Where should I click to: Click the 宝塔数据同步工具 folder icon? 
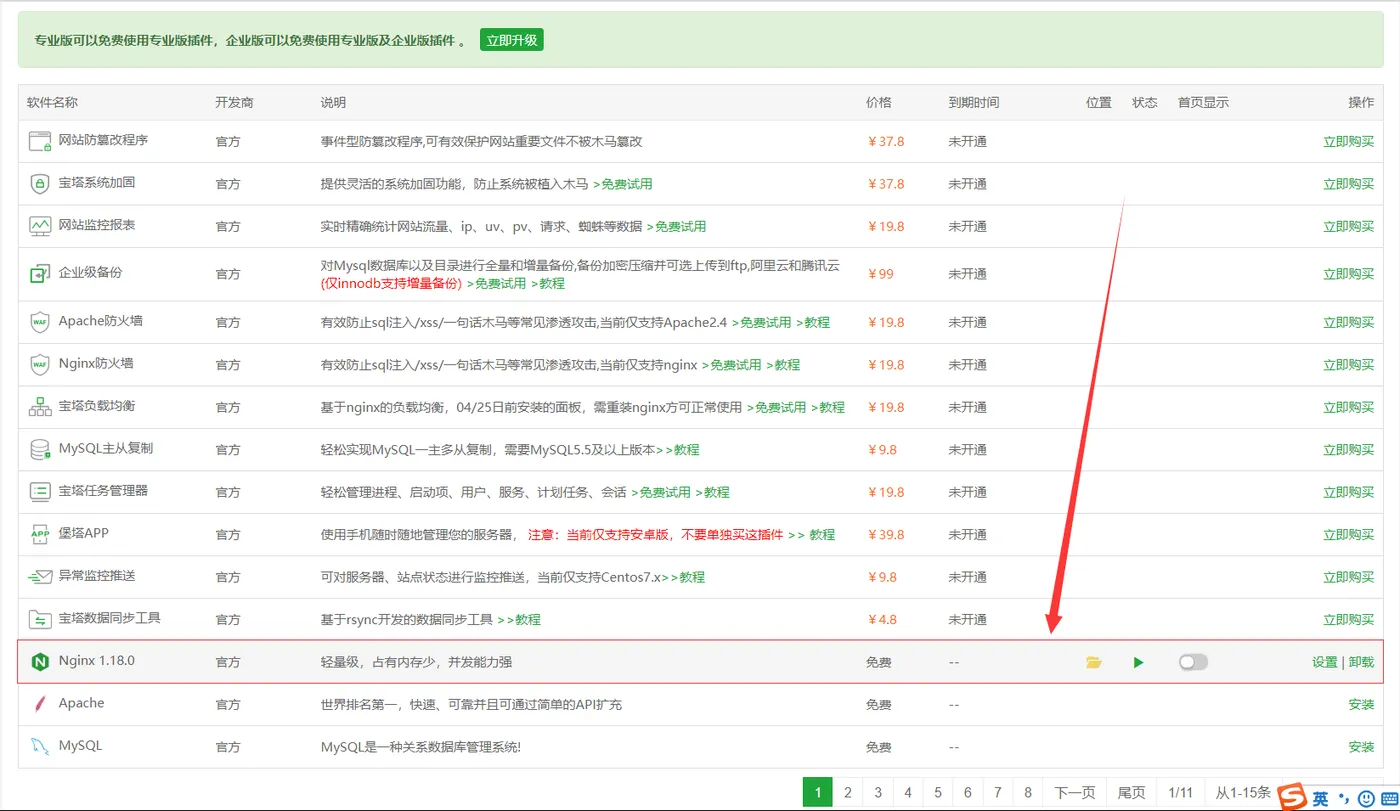click(x=40, y=619)
